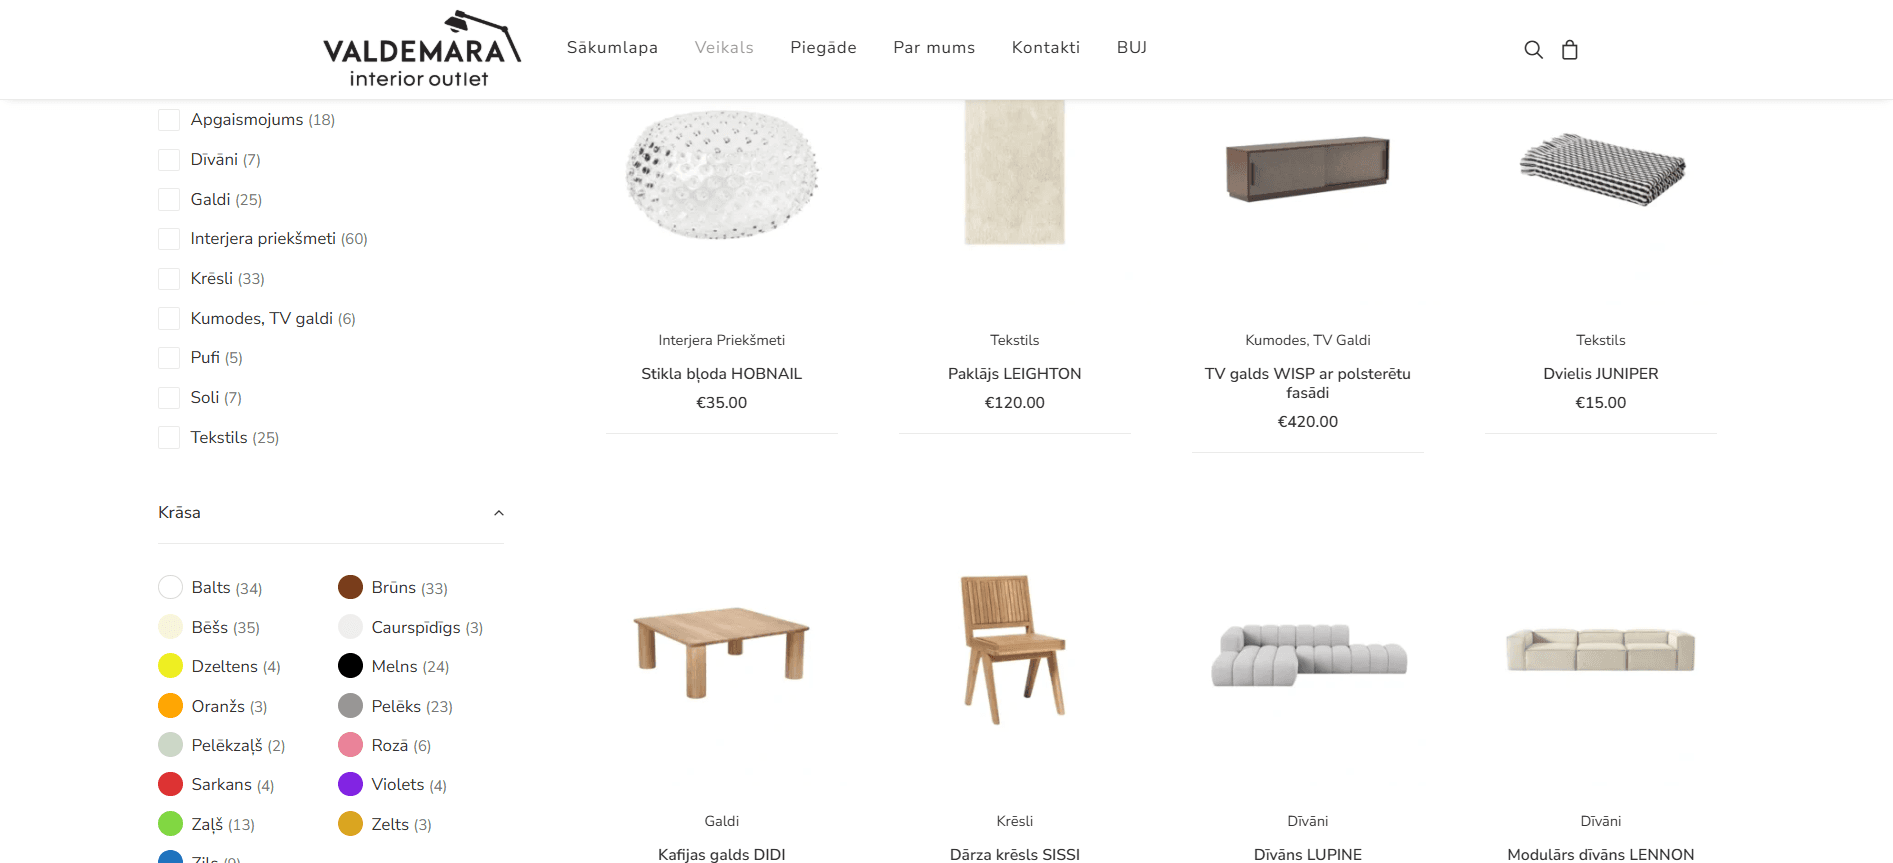This screenshot has width=1893, height=863.
Task: Open the search magnifier icon
Action: pyautogui.click(x=1533, y=49)
